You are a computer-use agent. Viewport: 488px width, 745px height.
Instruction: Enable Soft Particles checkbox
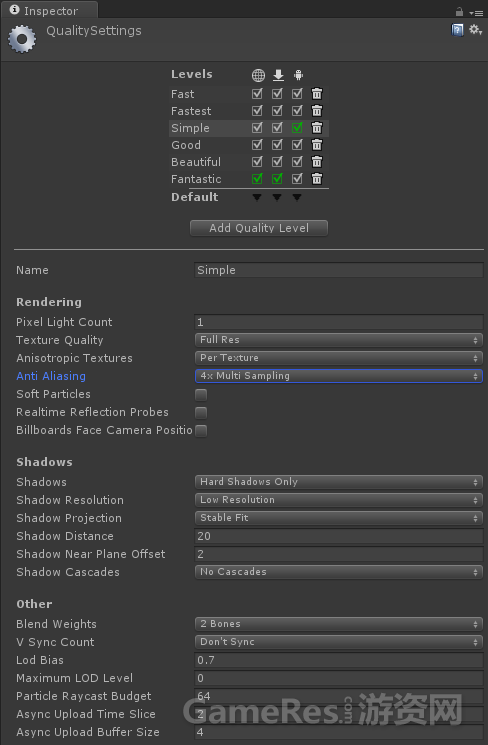tap(201, 395)
